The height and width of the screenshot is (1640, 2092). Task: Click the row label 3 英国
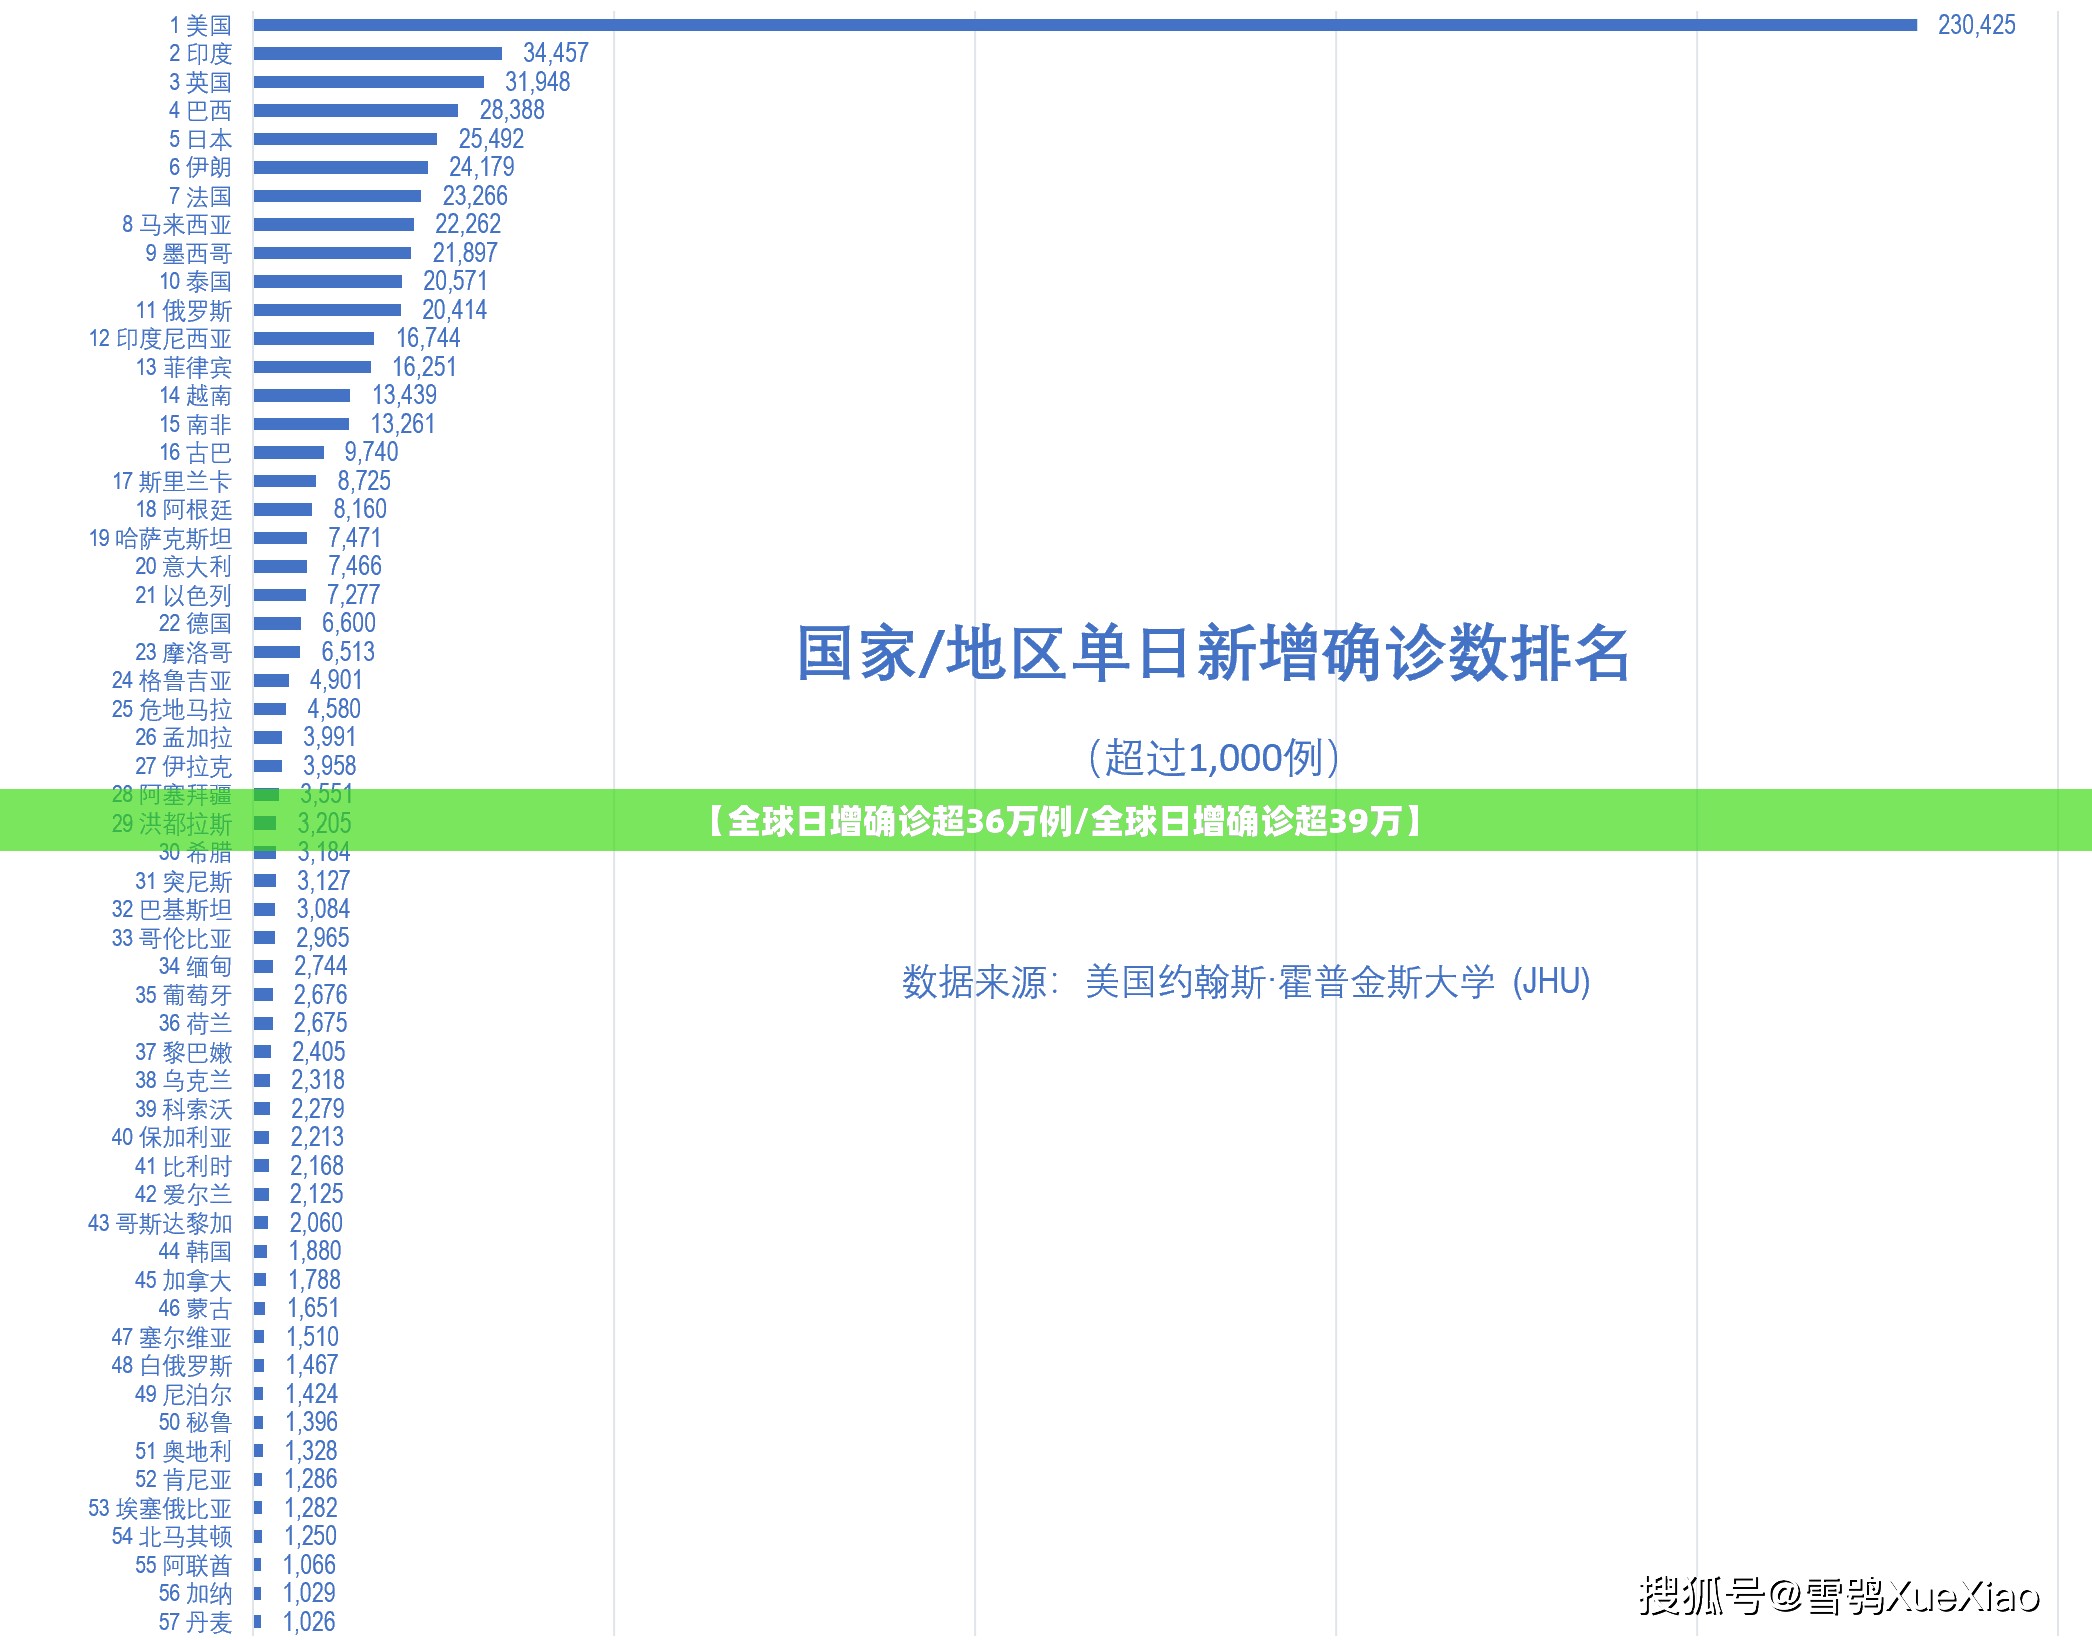200,82
